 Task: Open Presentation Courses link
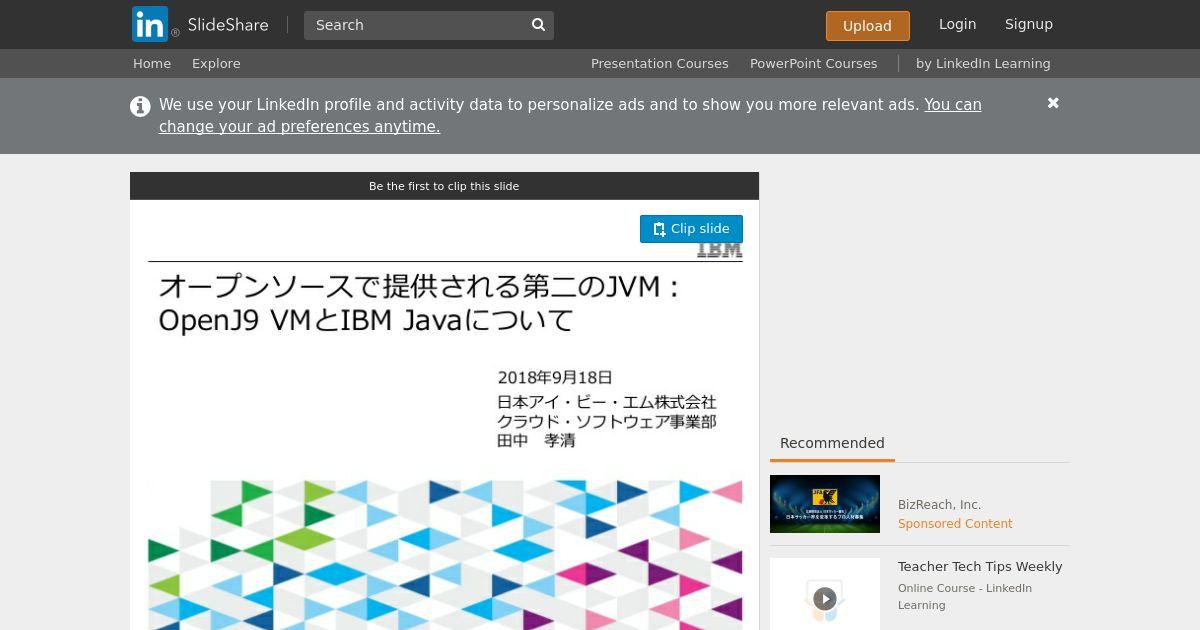point(660,63)
